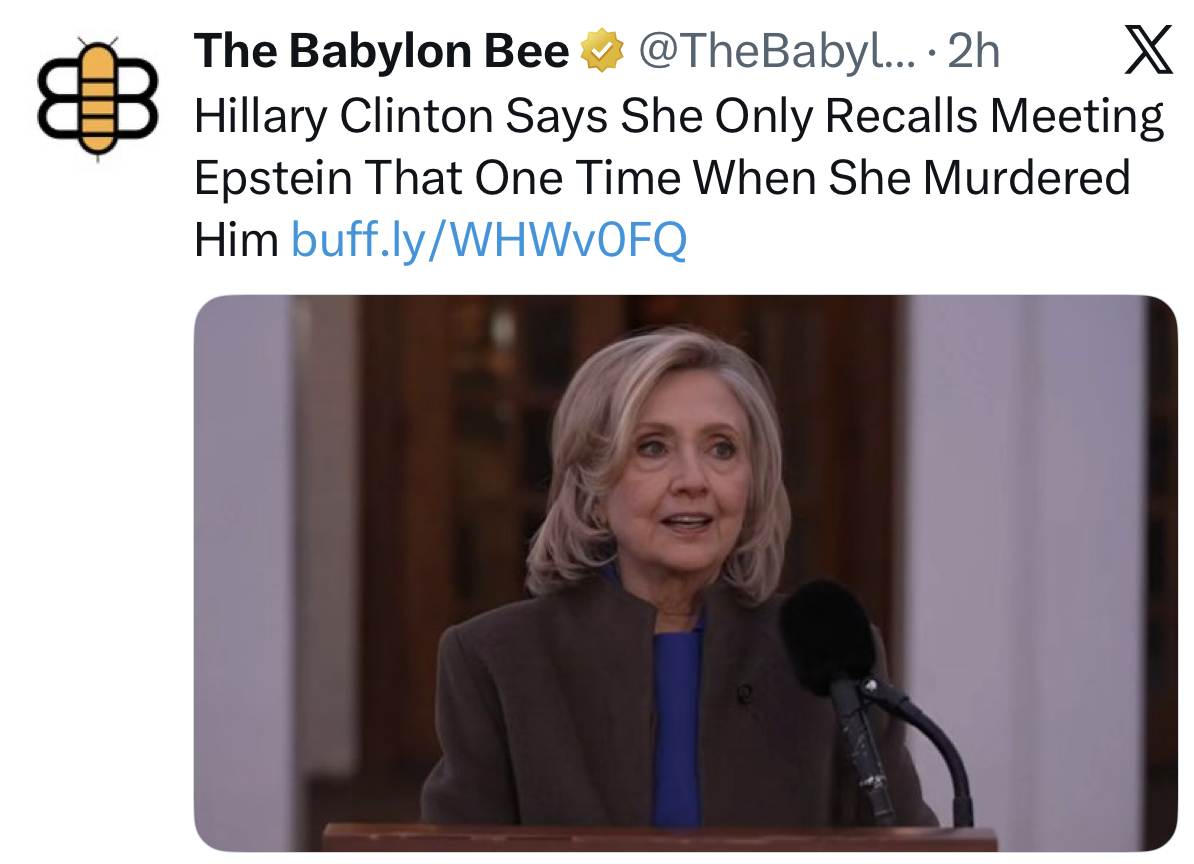Click the words "Hillary Clinton" in the tweet
Image resolution: width=1194 pixels, height=864 pixels.
pyautogui.click(x=344, y=117)
